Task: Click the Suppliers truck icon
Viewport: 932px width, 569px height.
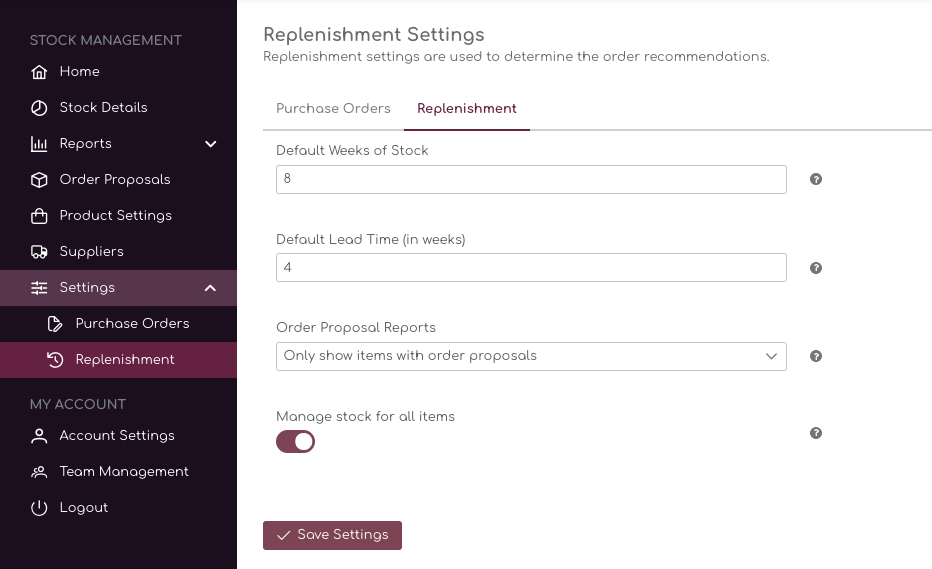Action: pyautogui.click(x=39, y=252)
